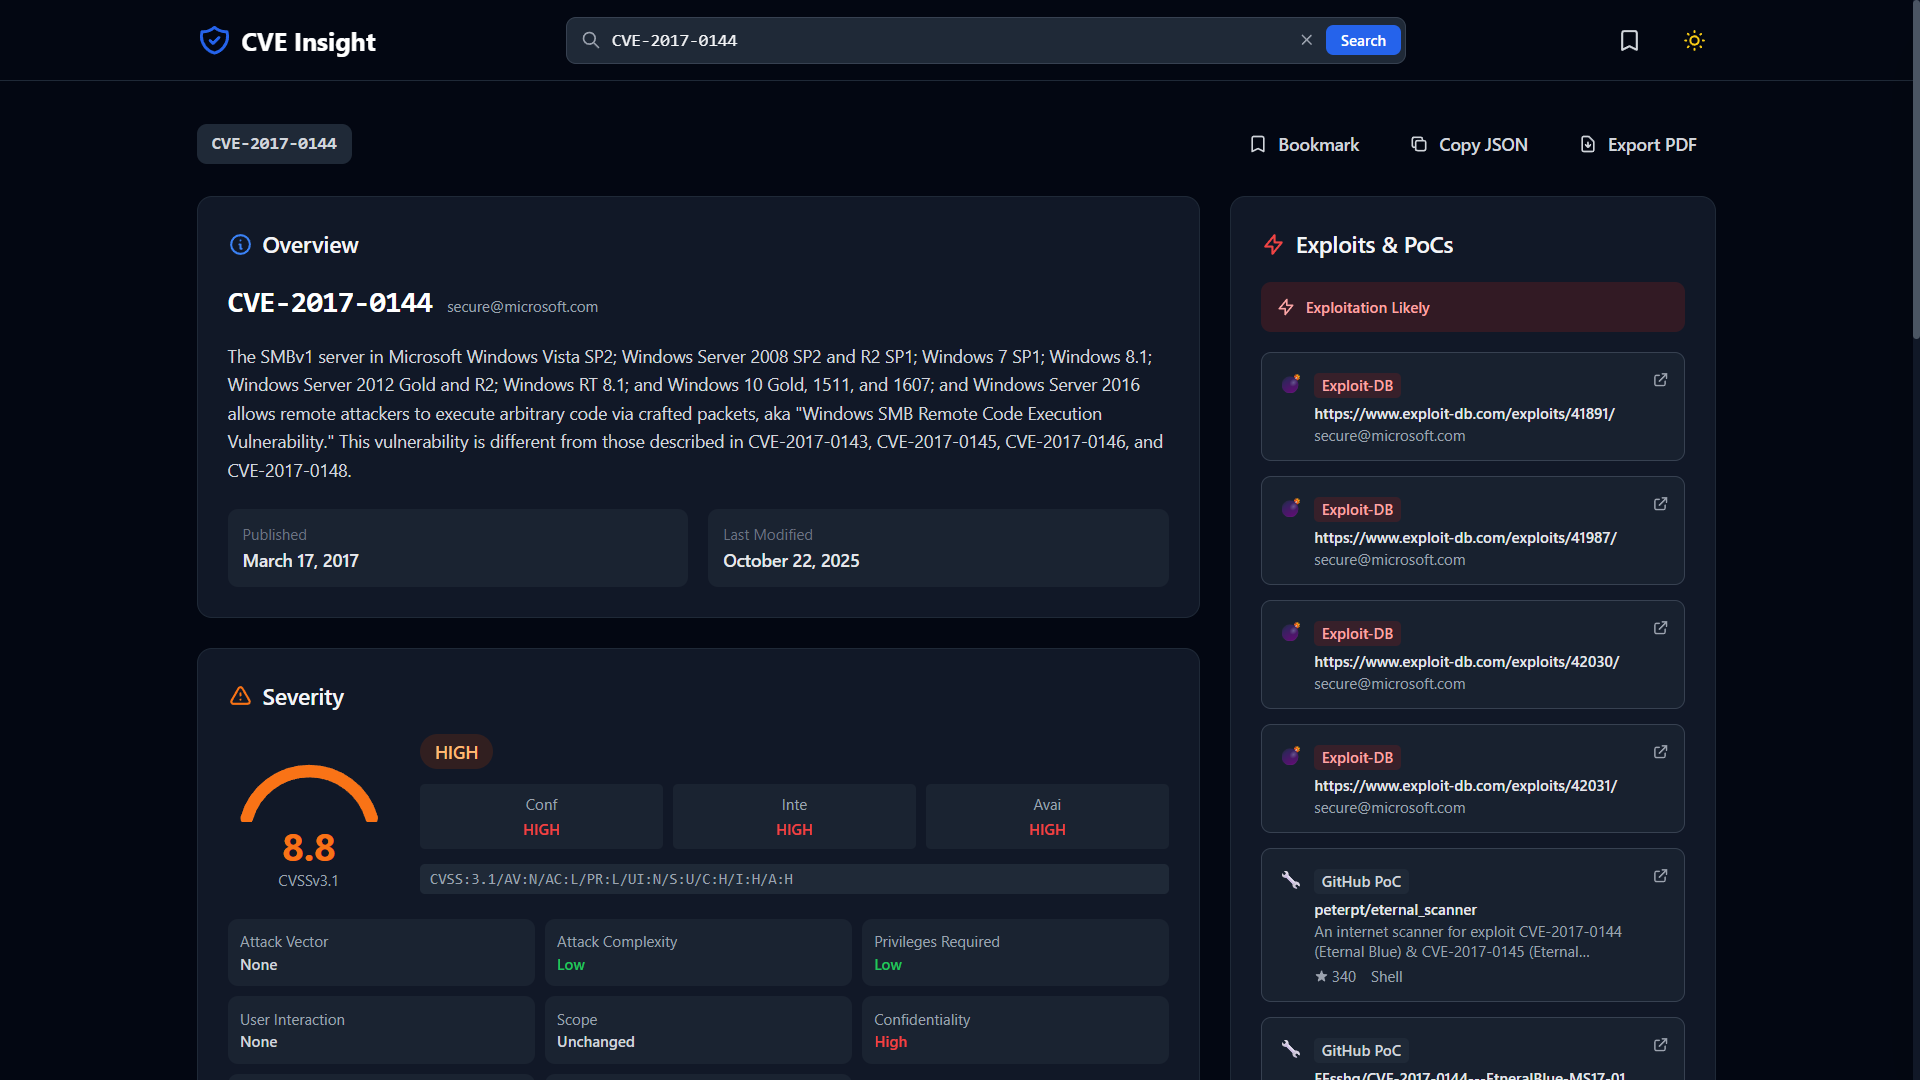Open external link for second GitHub PoC card
The height and width of the screenshot is (1080, 1920).
[1660, 1045]
